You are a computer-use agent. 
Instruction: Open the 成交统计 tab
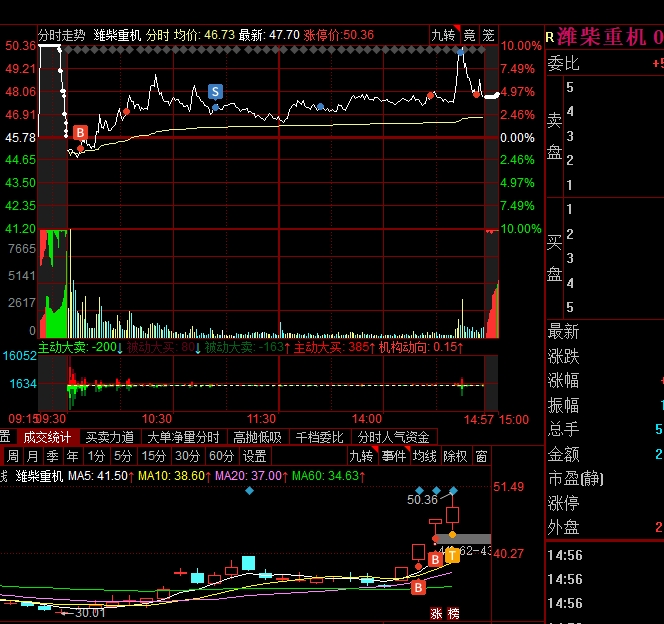coord(47,437)
